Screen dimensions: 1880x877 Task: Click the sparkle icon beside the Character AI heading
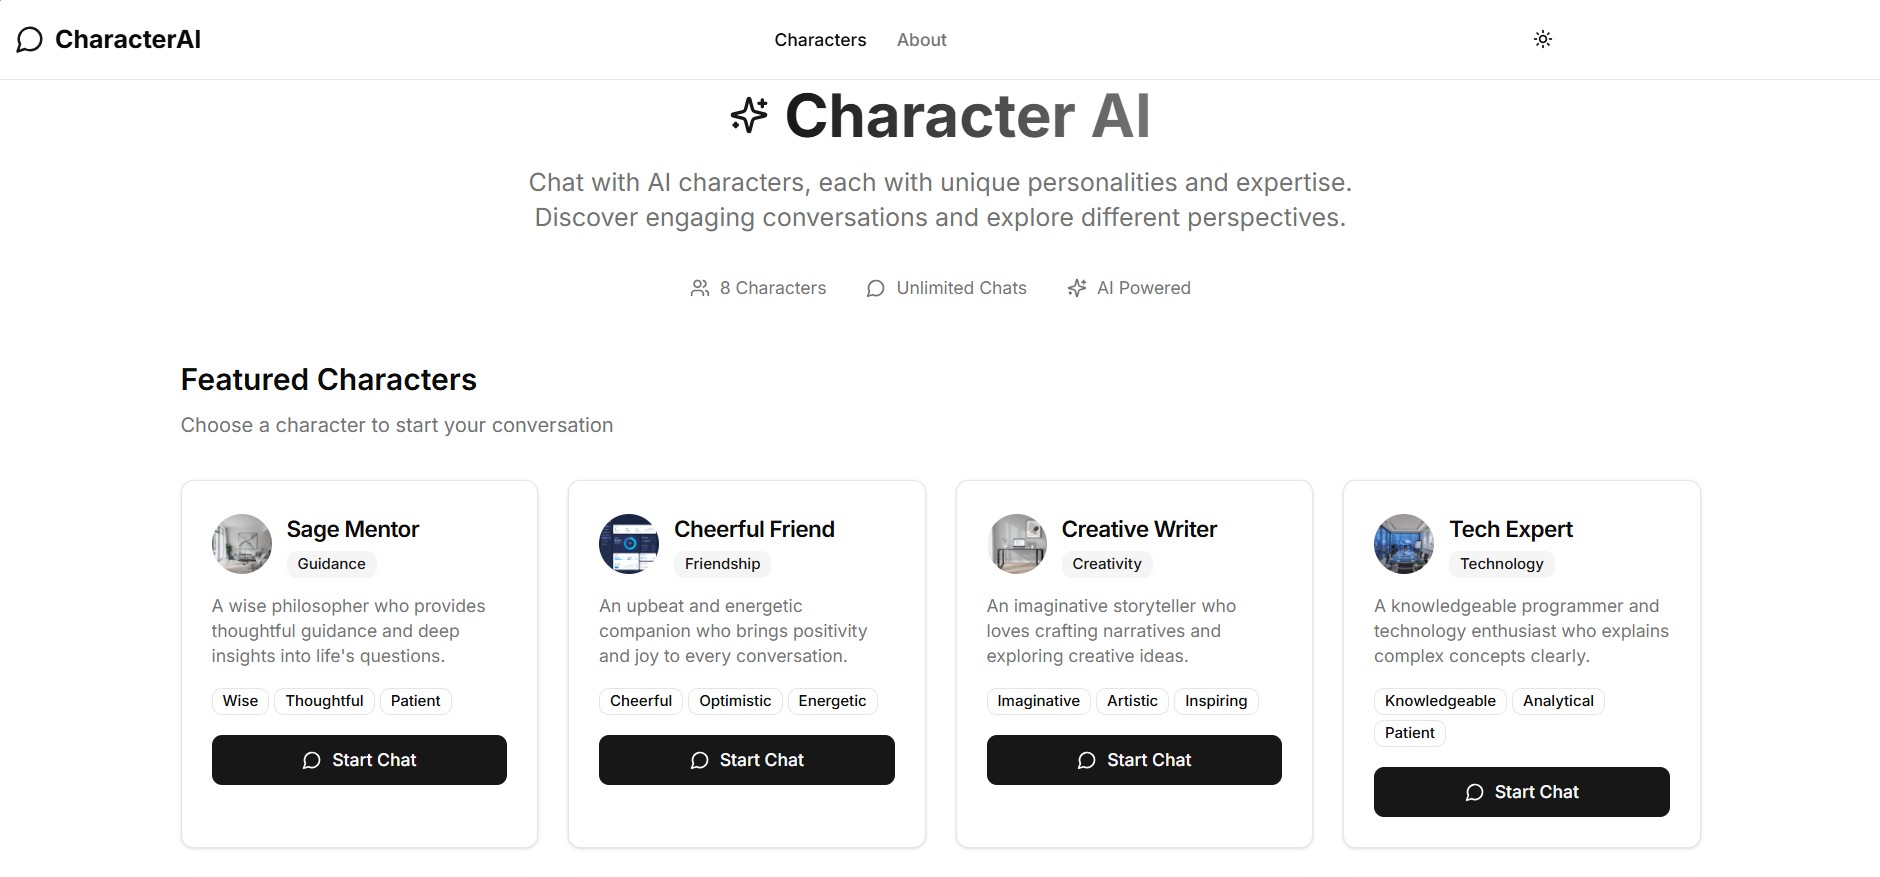tap(747, 114)
